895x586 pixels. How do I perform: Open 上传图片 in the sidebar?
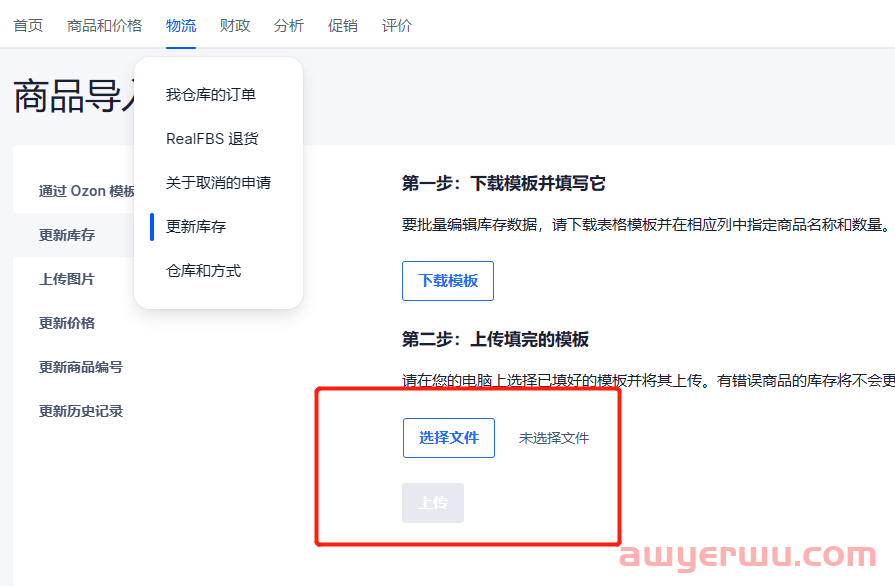[x=67, y=278]
